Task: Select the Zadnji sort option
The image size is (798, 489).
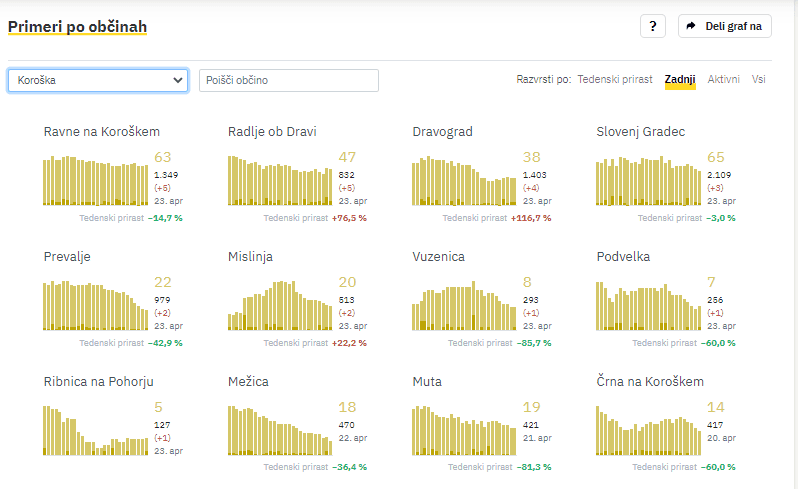Action: tap(680, 79)
